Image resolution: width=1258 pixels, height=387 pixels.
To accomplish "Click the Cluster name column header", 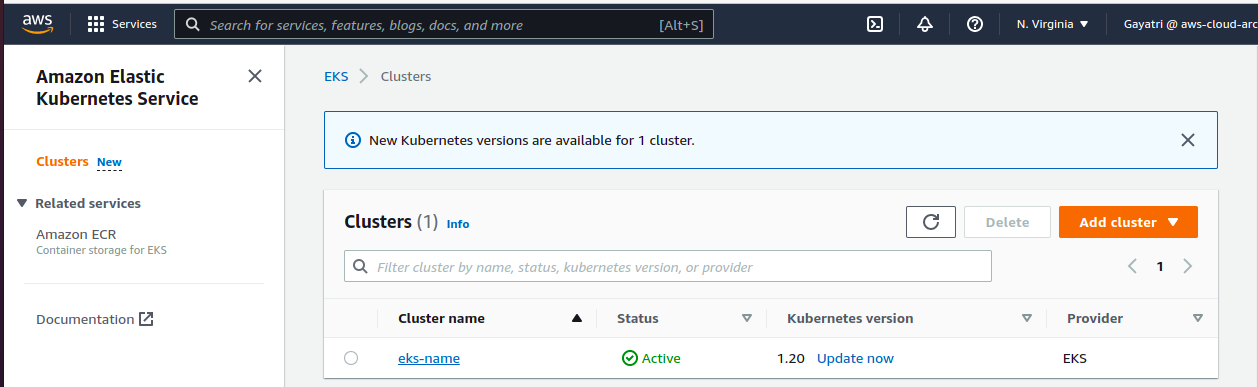I will 441,319.
